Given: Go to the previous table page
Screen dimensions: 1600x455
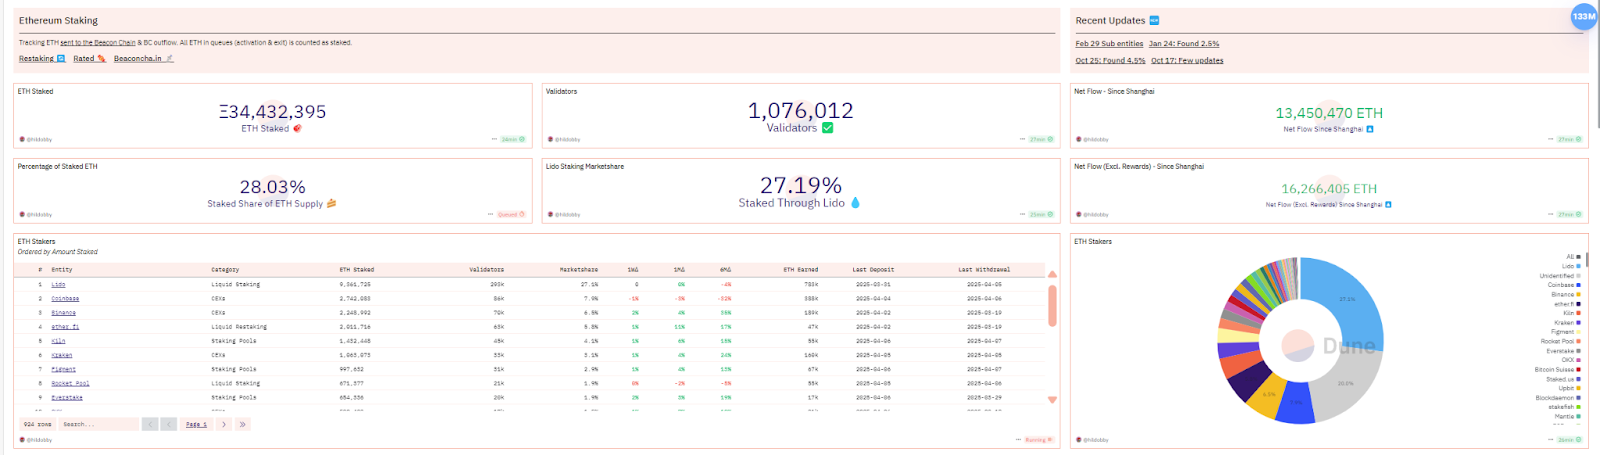Looking at the screenshot, I should [168, 424].
